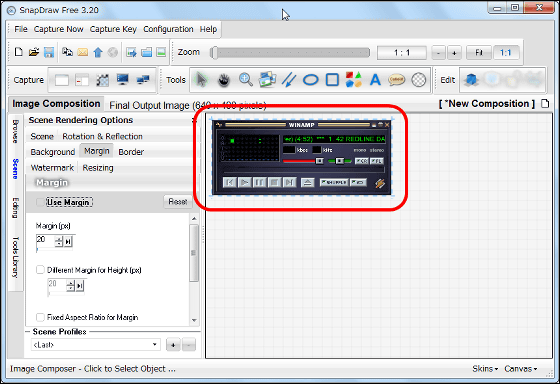Select the arrow pointer tool
This screenshot has height=384, width=560.
coord(202,80)
